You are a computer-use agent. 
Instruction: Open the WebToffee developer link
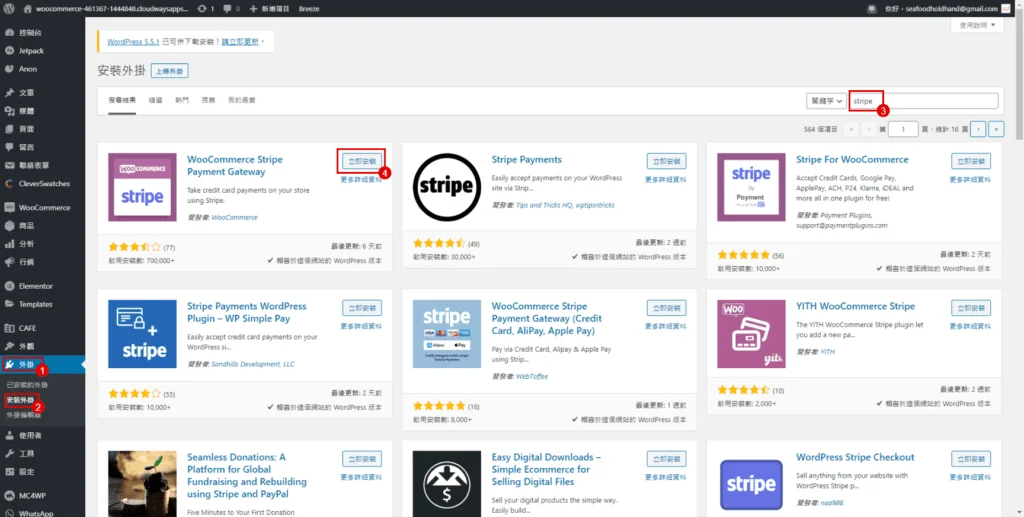pyautogui.click(x=532, y=377)
